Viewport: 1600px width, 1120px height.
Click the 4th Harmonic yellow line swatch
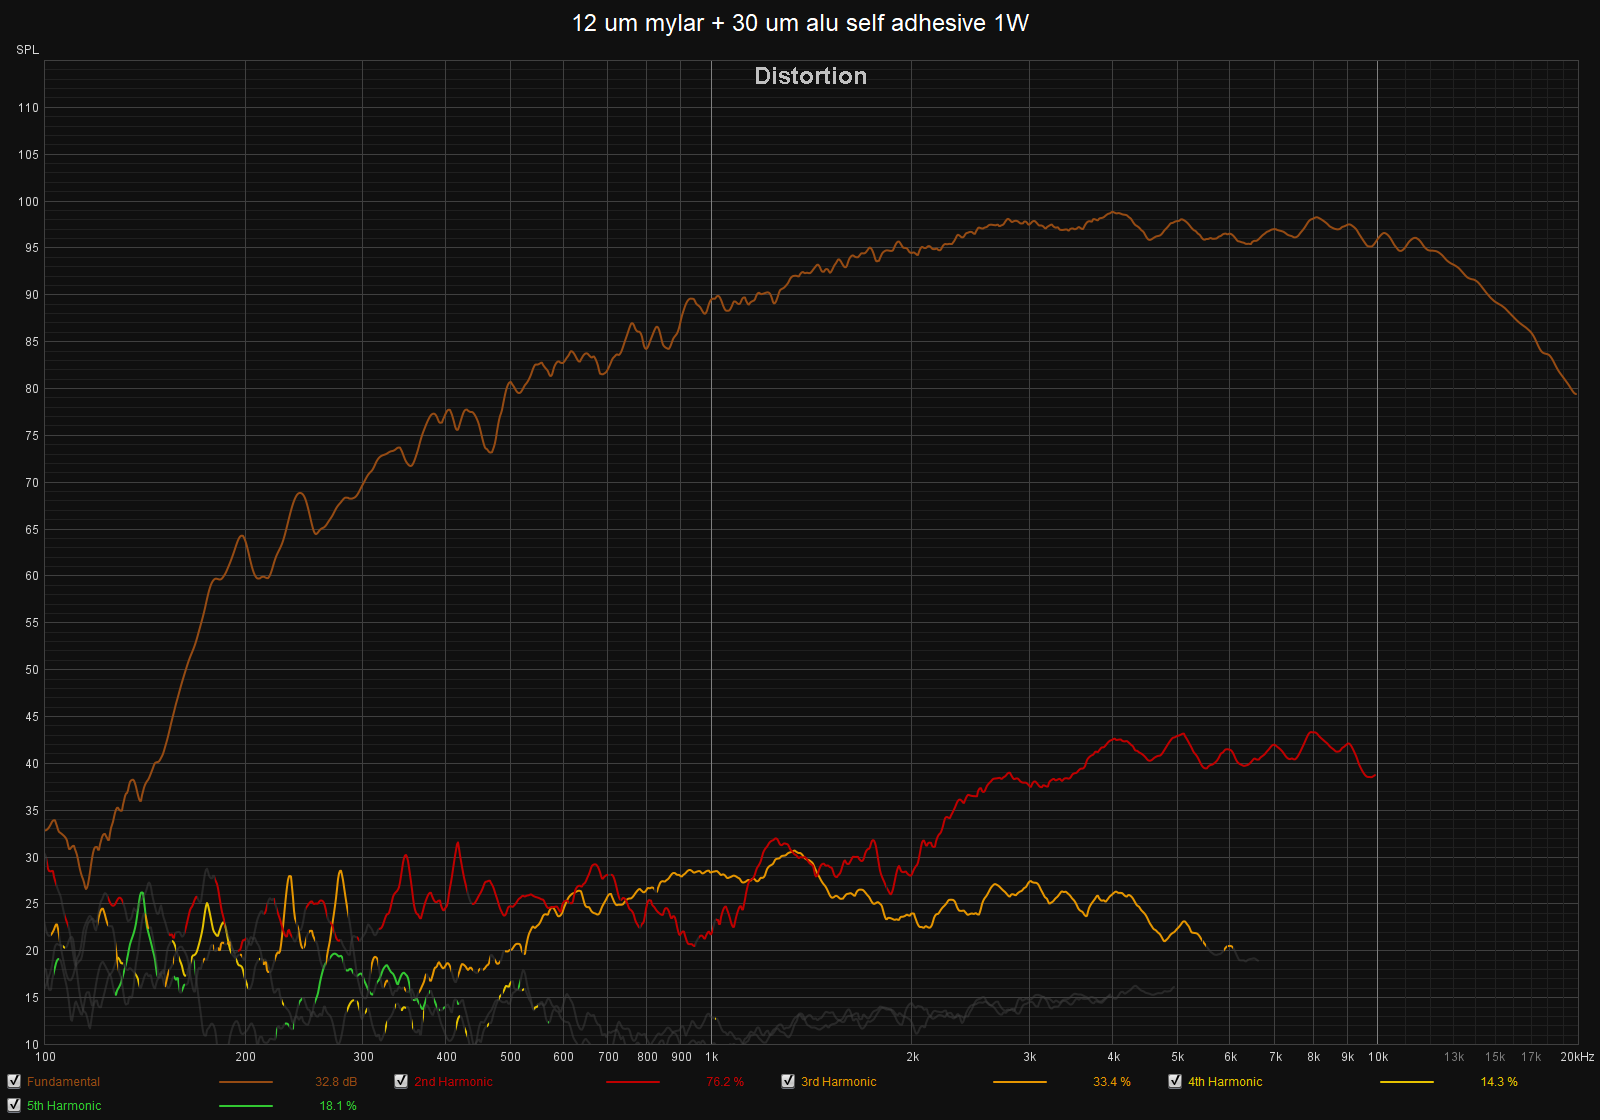[x=1406, y=1082]
